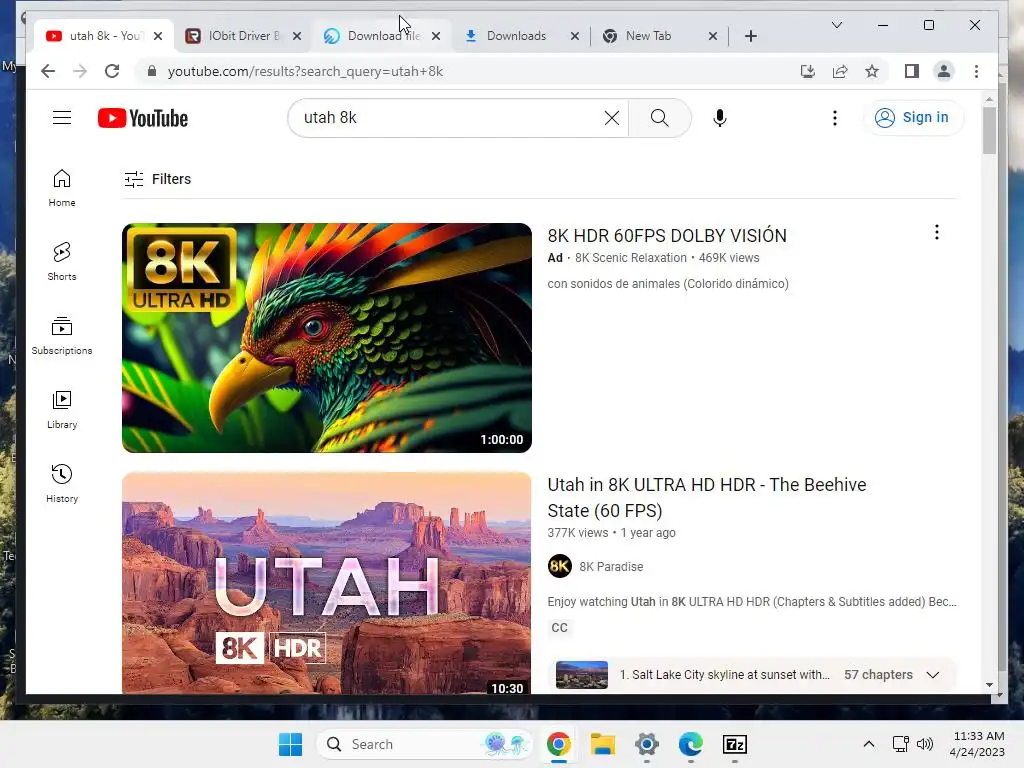Open the Filters options
This screenshot has height=768, width=1024.
pos(157,179)
